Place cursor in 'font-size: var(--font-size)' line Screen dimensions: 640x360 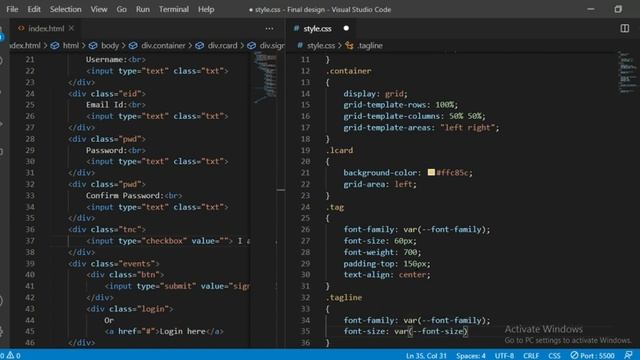pyautogui.click(x=406, y=331)
